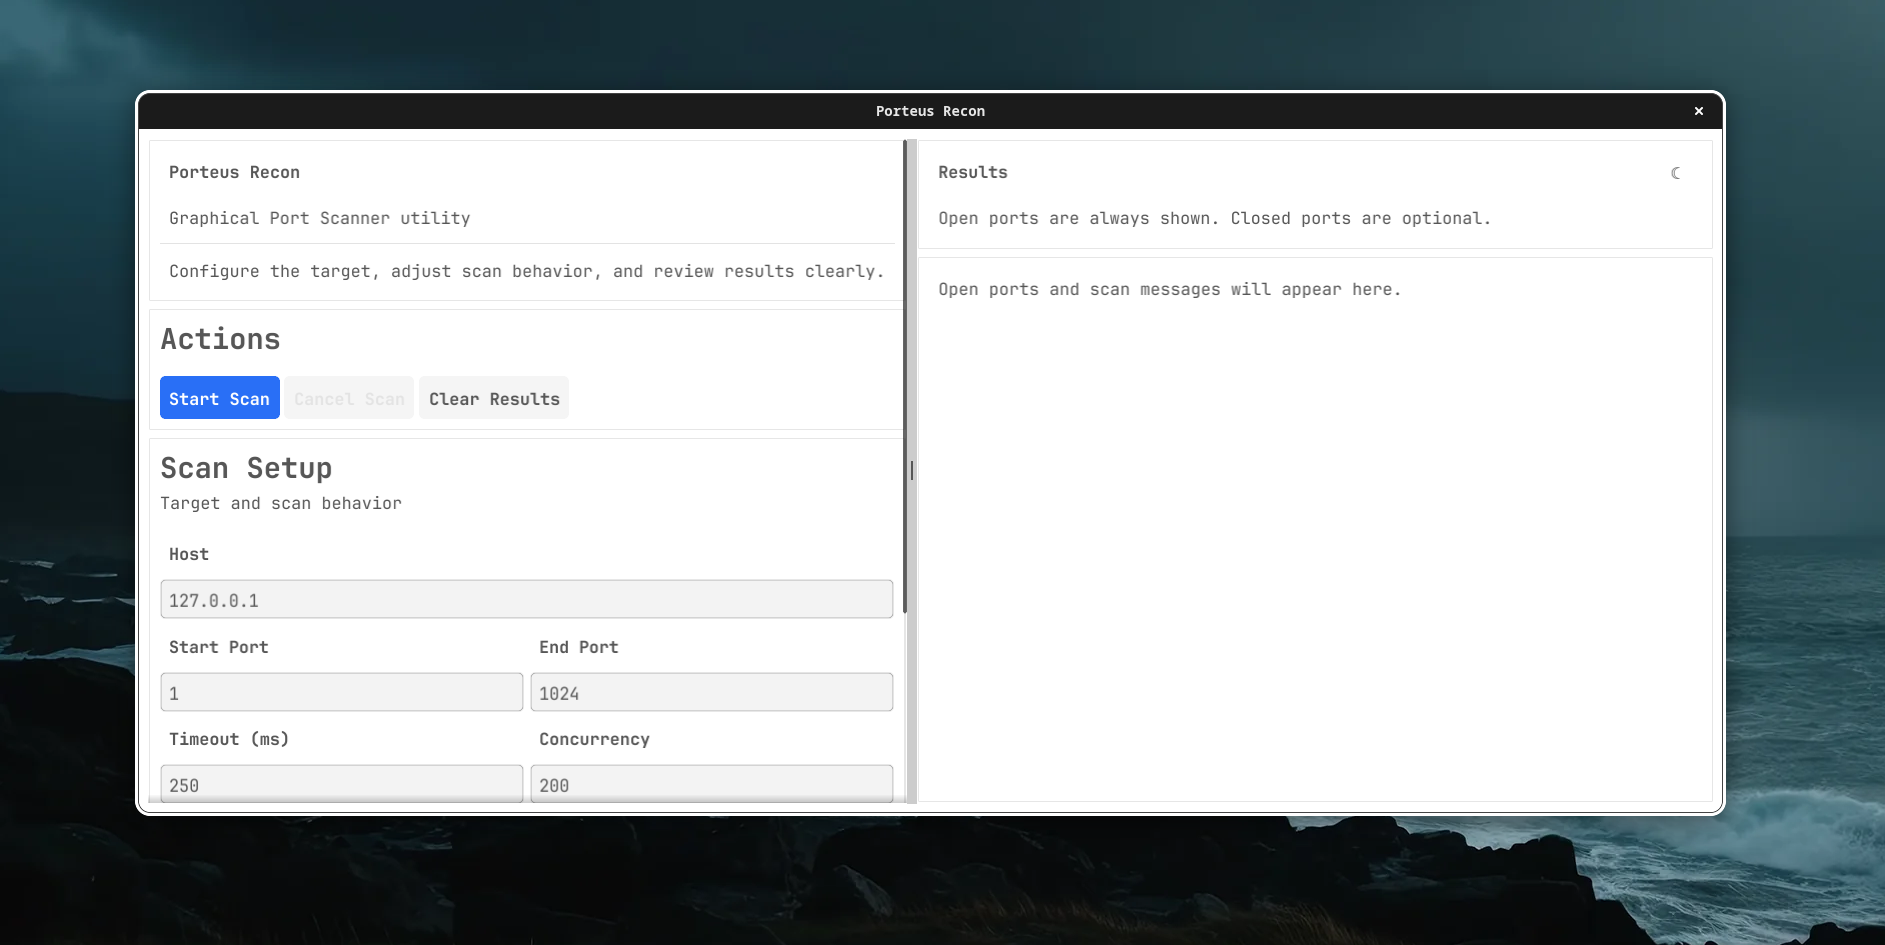
Task: Click the moon icon in the Results header
Action: point(1676,172)
